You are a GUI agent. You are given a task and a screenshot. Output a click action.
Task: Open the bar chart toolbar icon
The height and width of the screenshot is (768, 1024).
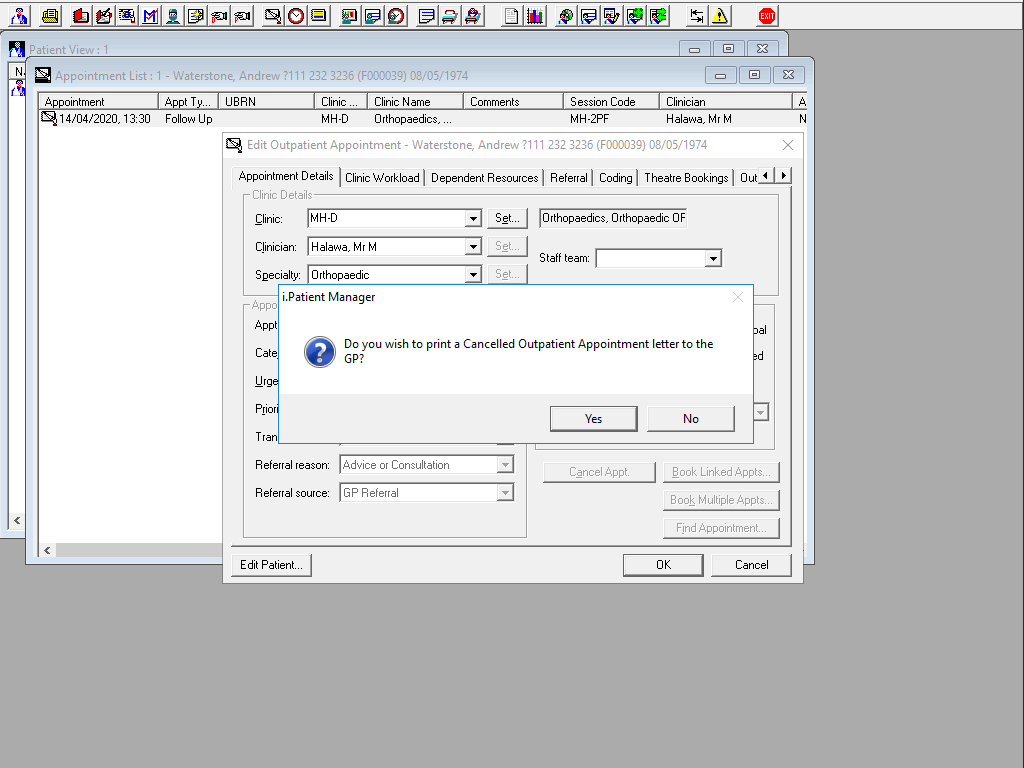(535, 16)
